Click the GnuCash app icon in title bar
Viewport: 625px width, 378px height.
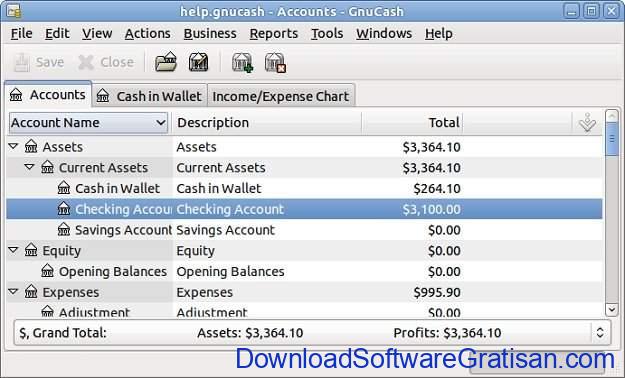click(14, 11)
